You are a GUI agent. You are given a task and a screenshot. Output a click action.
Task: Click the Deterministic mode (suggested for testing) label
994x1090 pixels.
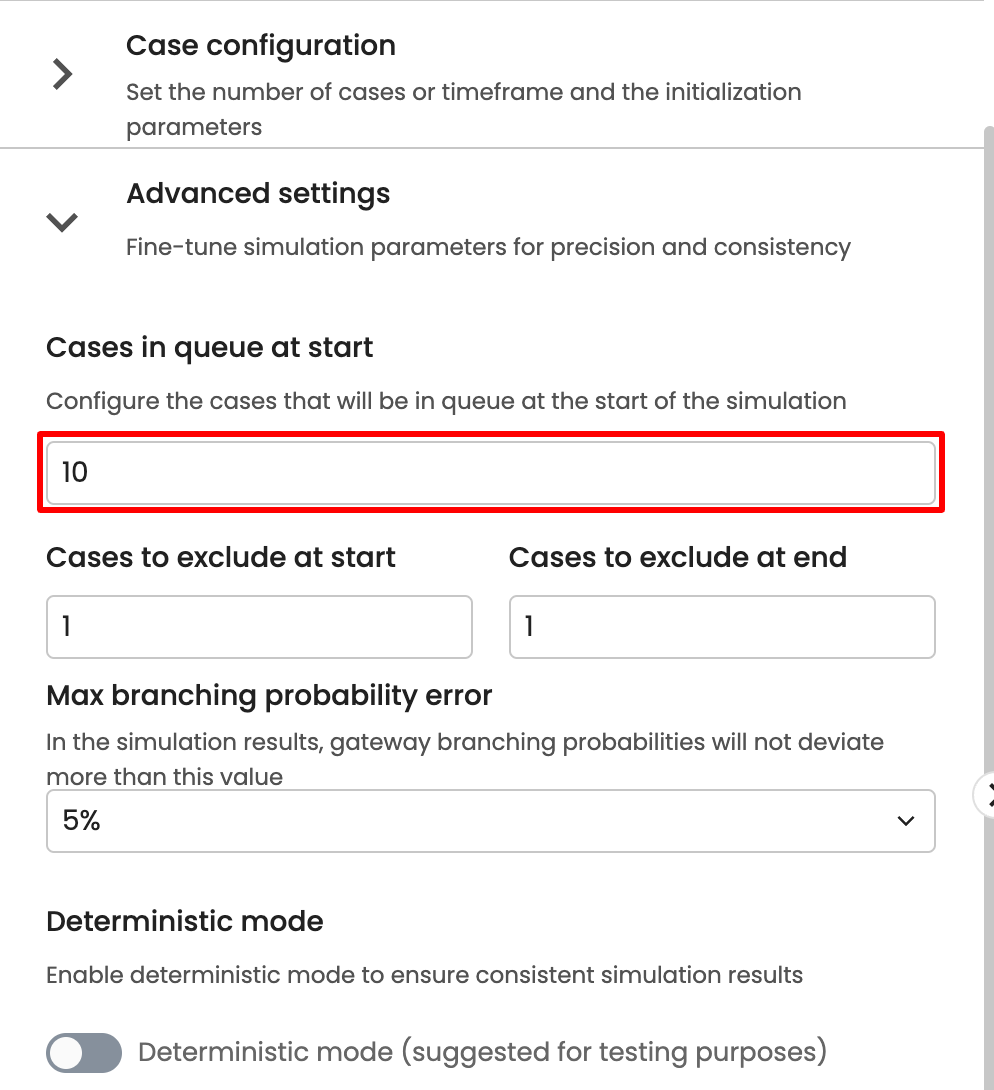tap(482, 1052)
